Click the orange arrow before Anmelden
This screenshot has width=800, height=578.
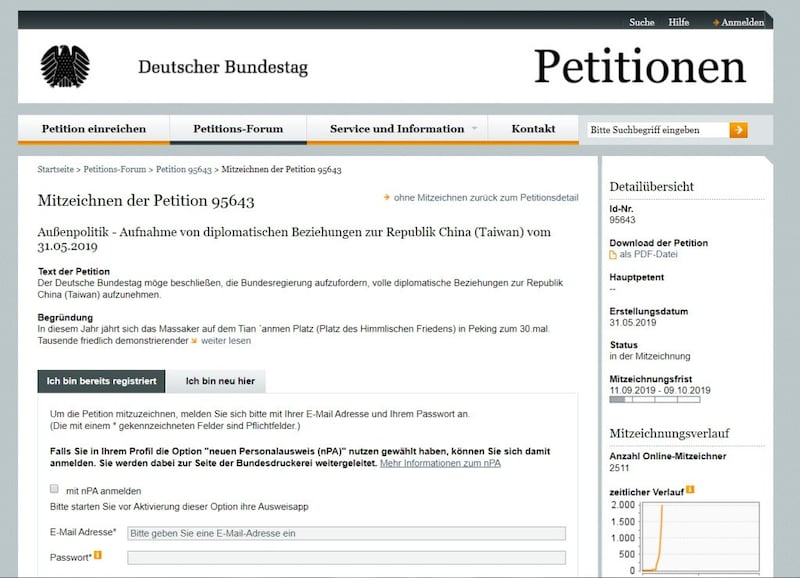tap(716, 22)
